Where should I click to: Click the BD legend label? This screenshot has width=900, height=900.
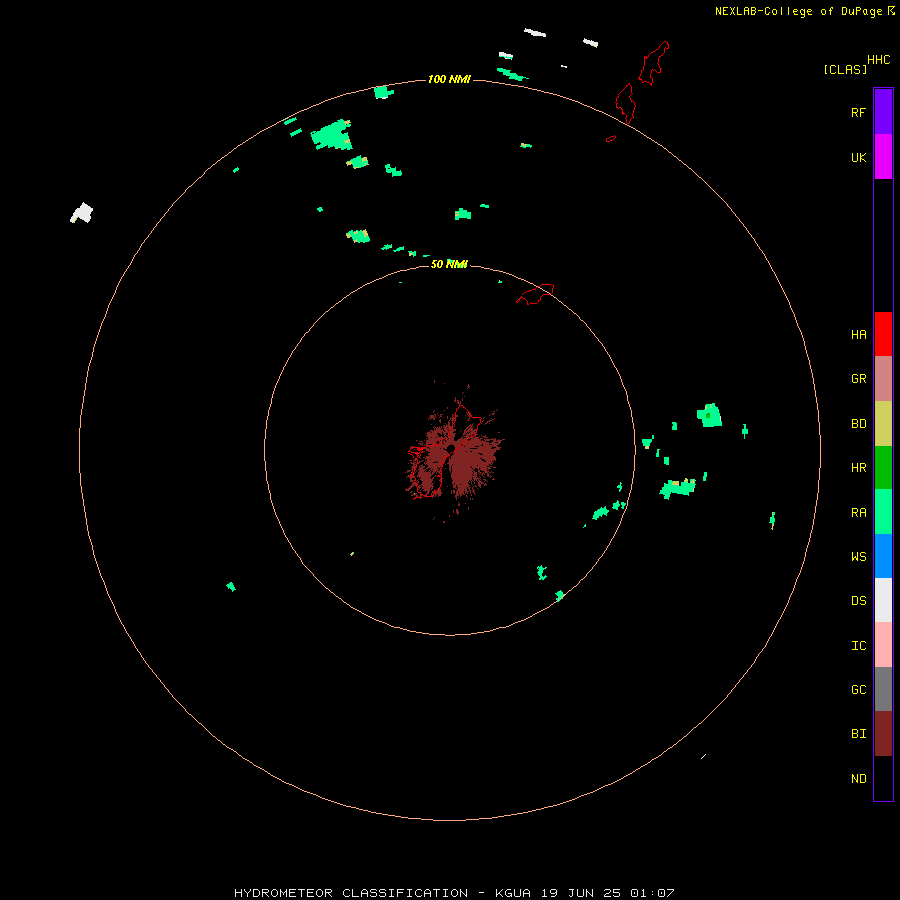click(858, 424)
